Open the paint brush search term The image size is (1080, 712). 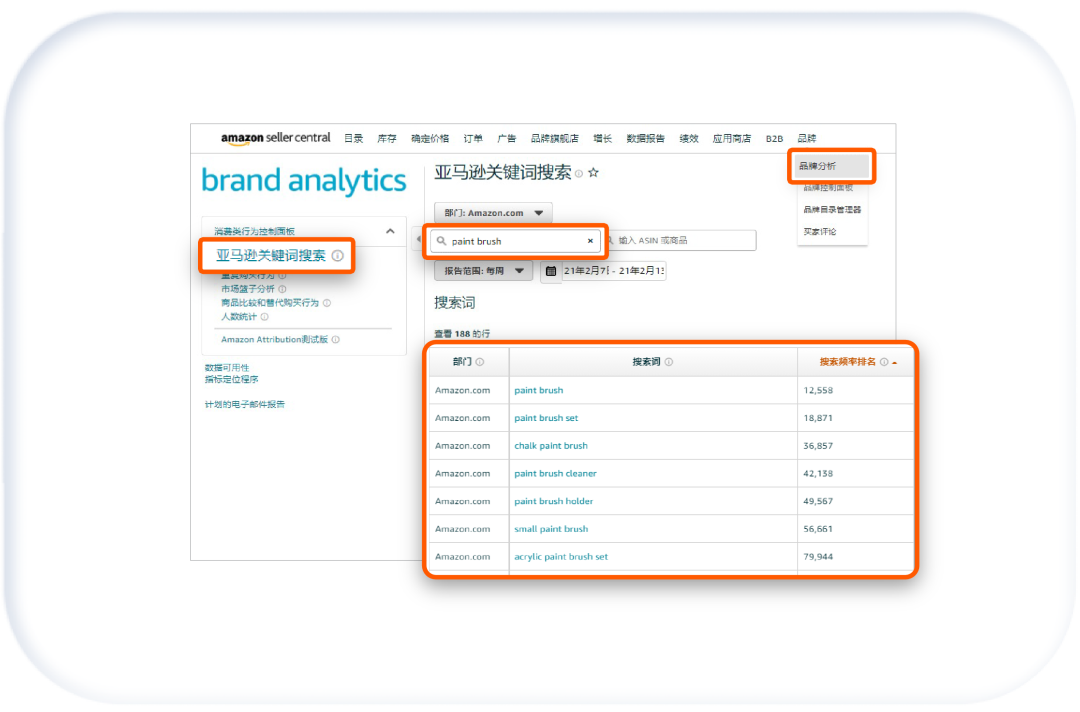539,390
